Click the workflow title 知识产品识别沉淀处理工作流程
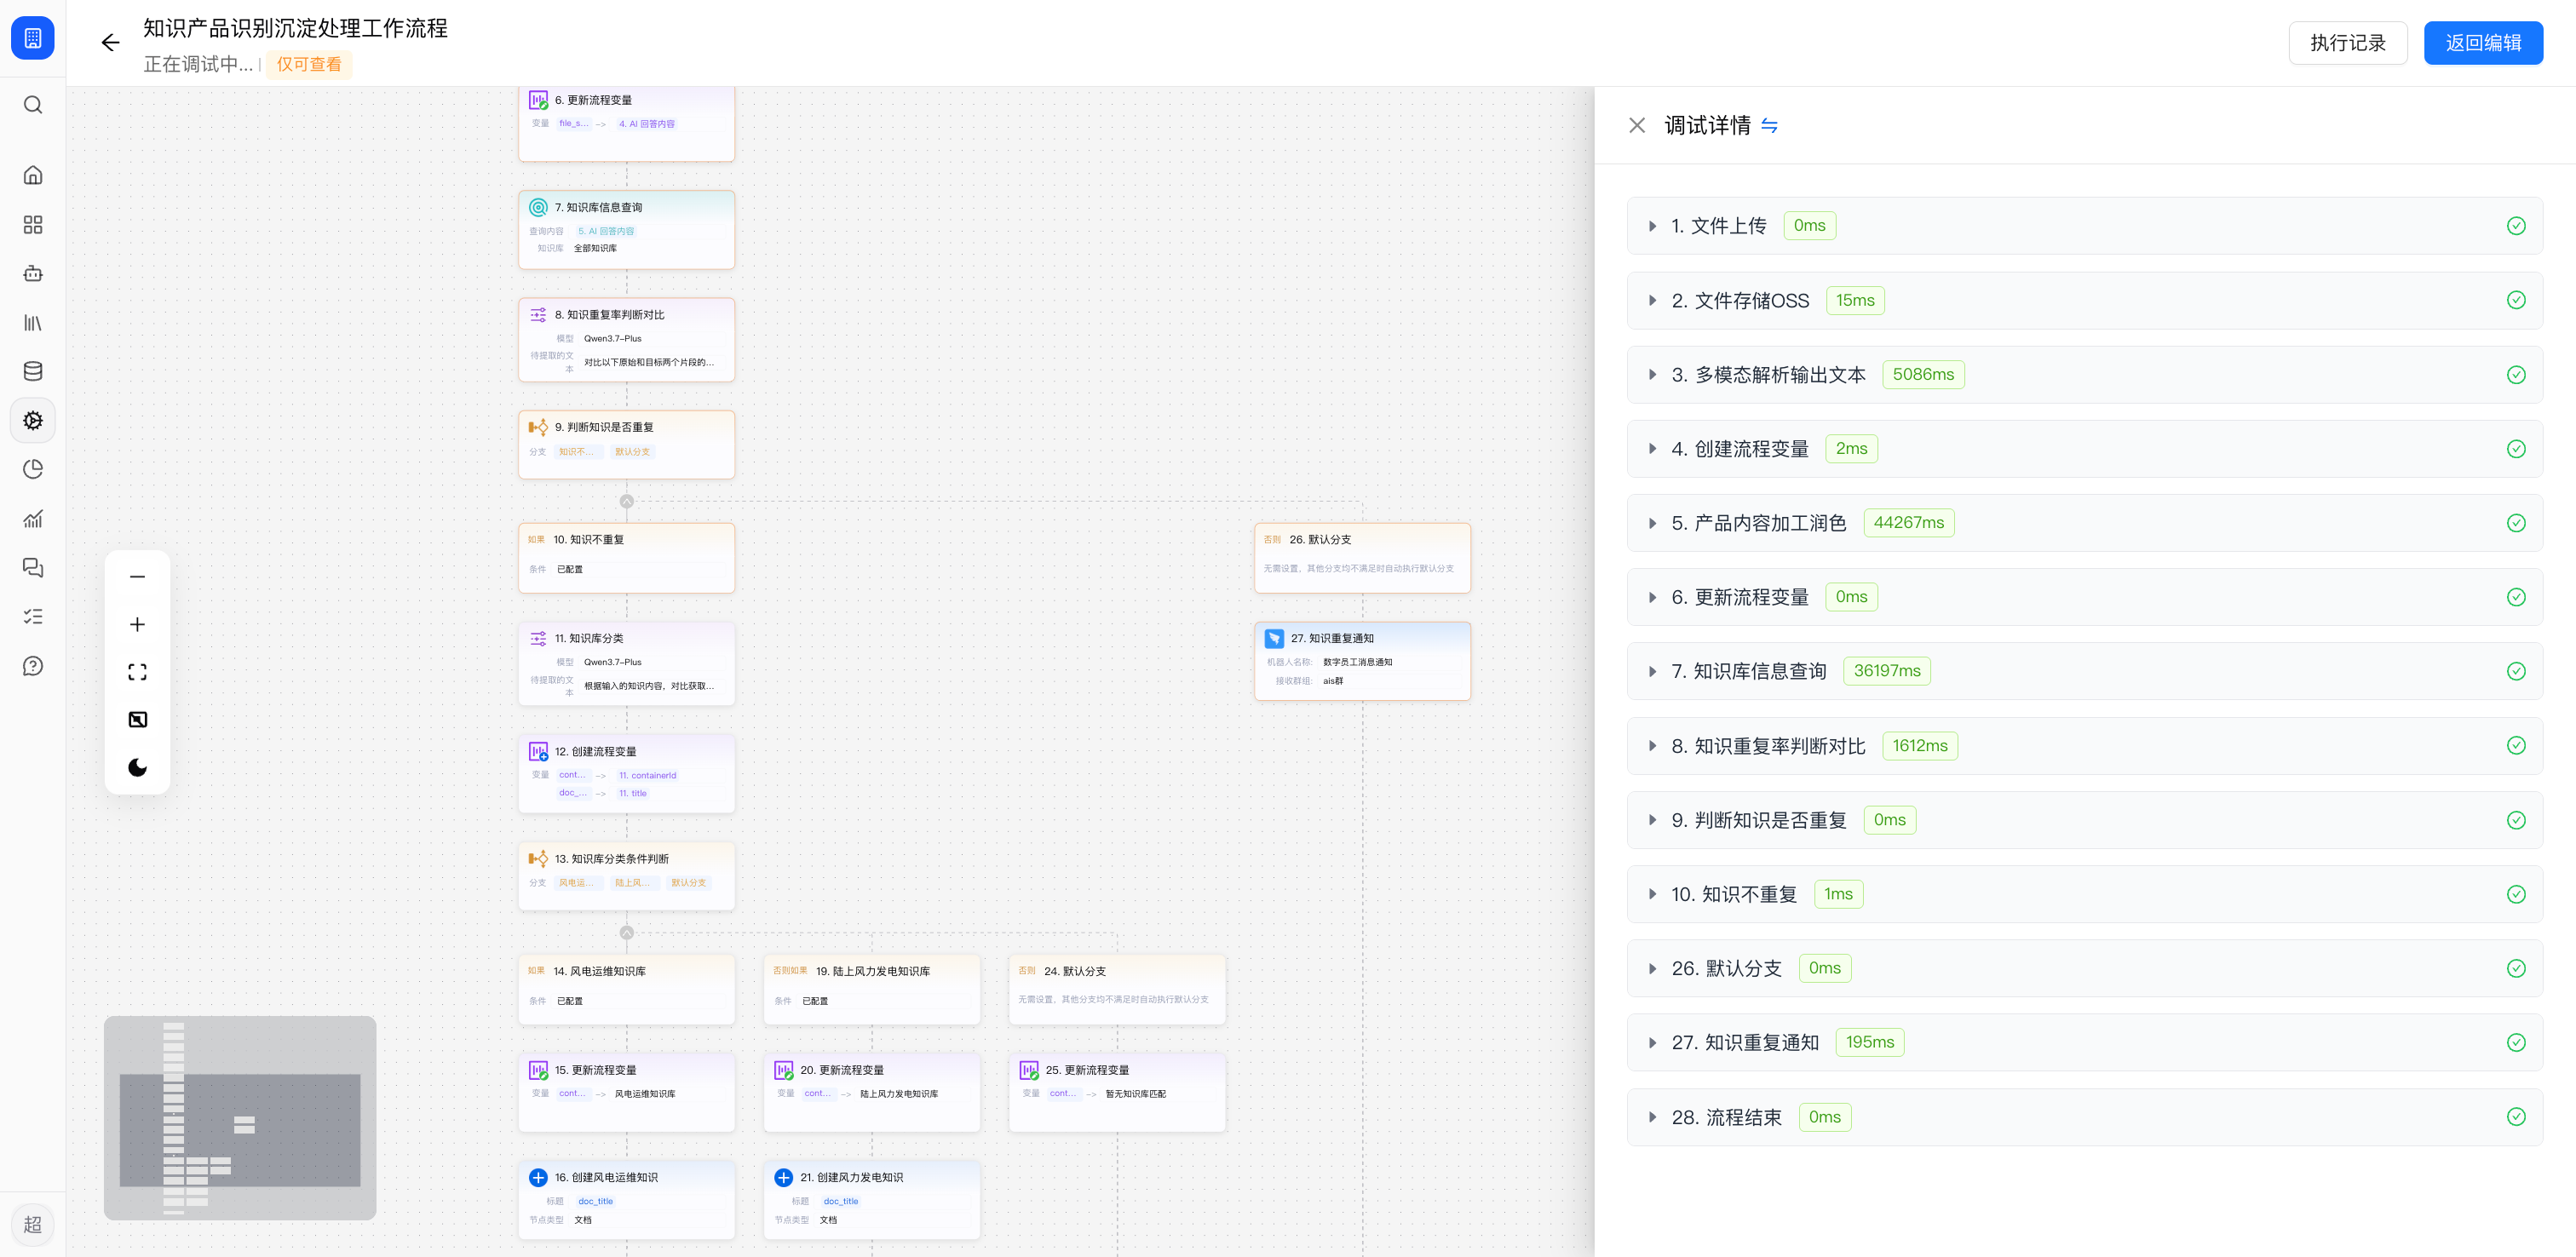 point(295,28)
